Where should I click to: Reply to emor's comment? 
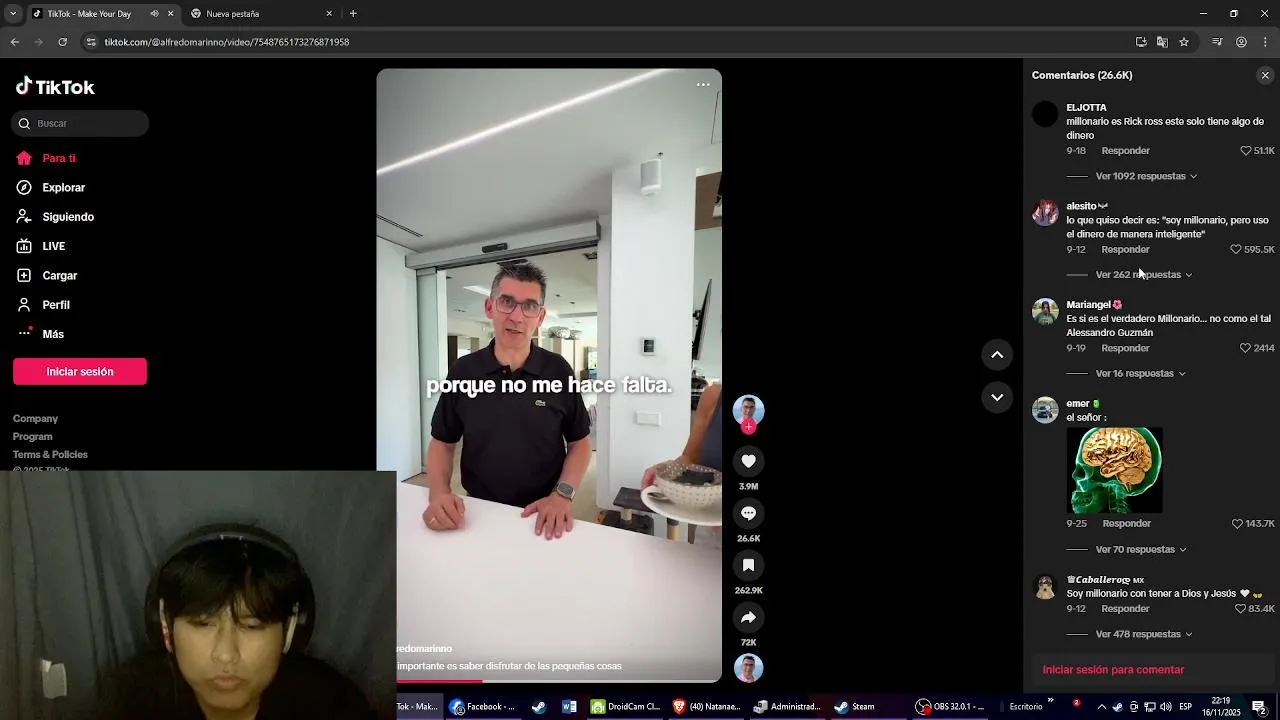click(1126, 524)
